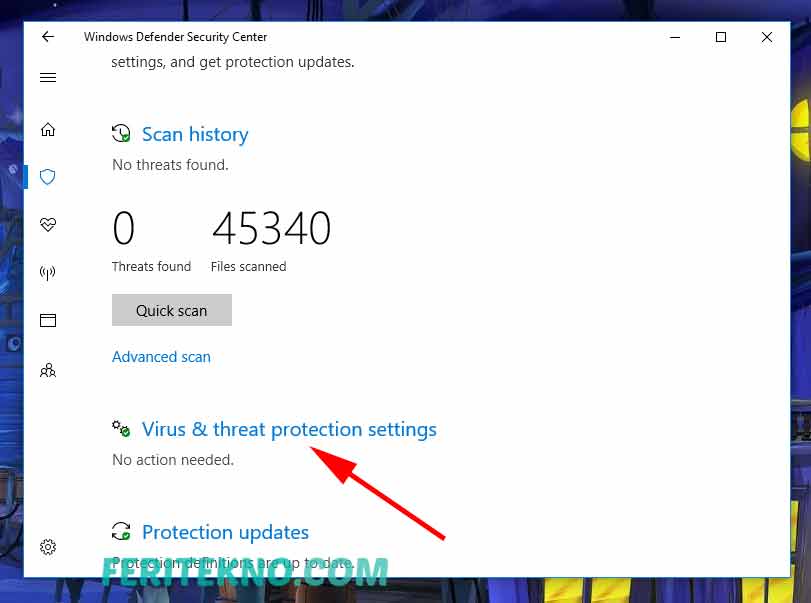Open Firewall & network protection antenna icon
Viewport: 811px width, 603px height.
click(48, 273)
